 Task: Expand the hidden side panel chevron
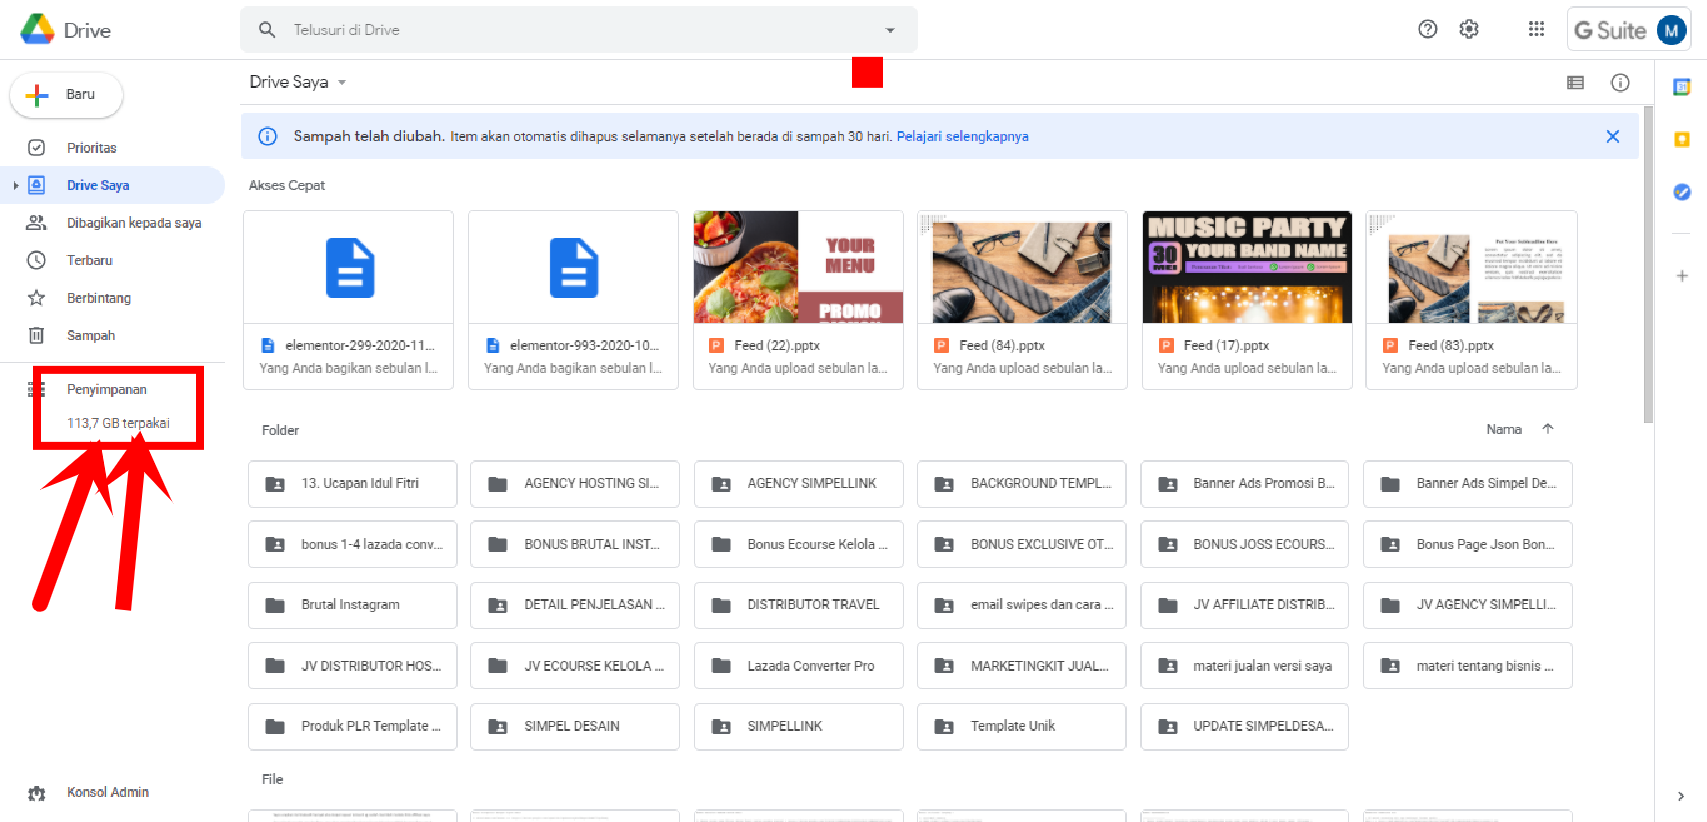tap(1680, 796)
